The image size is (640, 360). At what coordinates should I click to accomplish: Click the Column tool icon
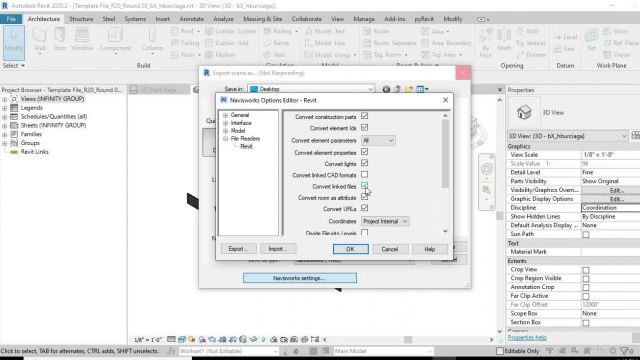click(152, 40)
